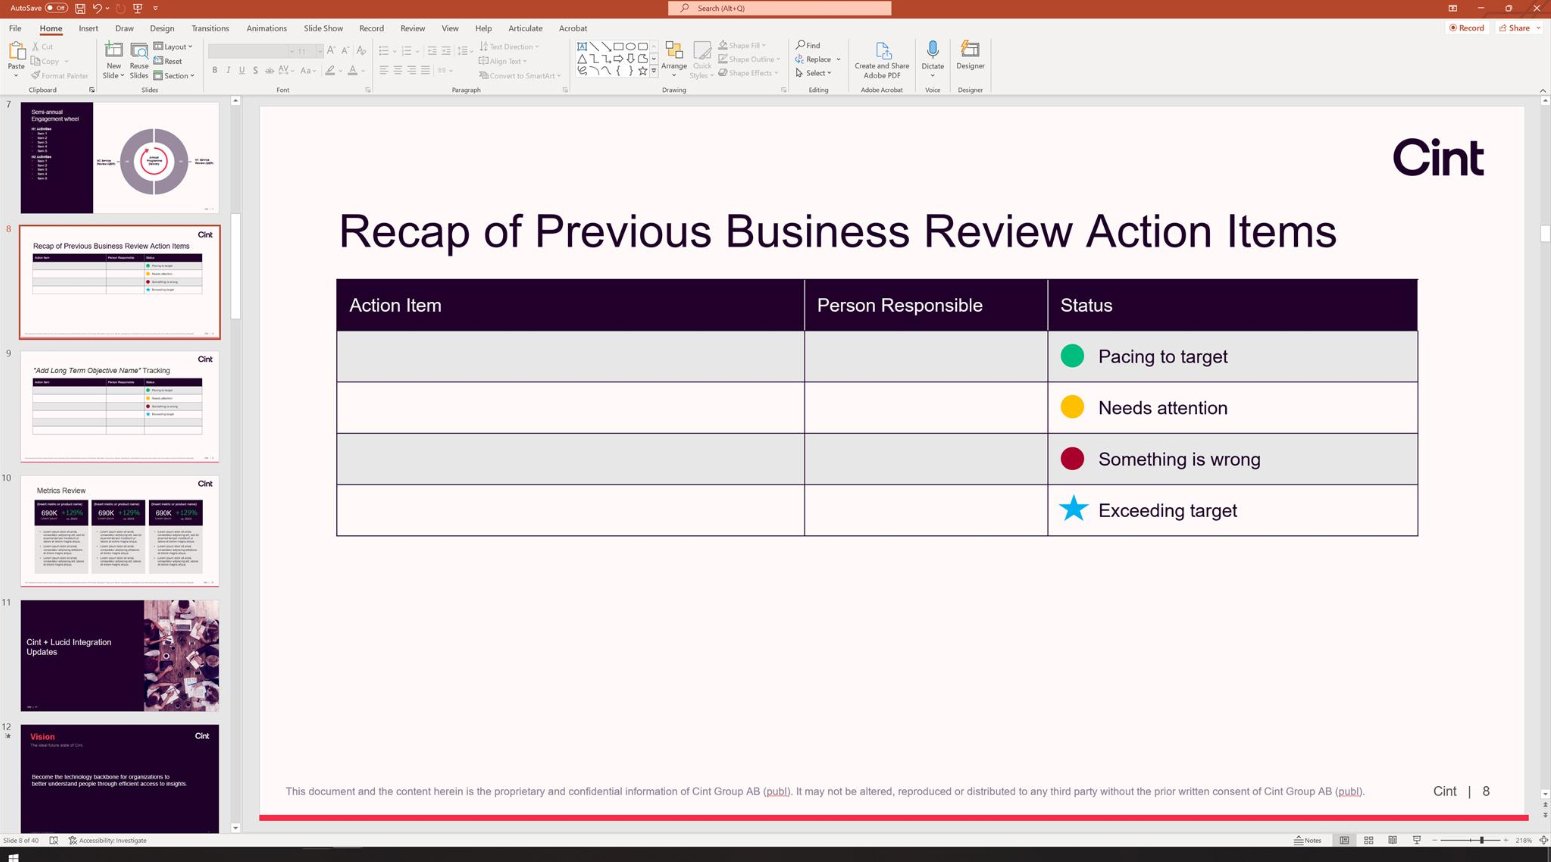Open the Arrange shapes menu
Screen dimensions: 1551x862
(x=674, y=58)
